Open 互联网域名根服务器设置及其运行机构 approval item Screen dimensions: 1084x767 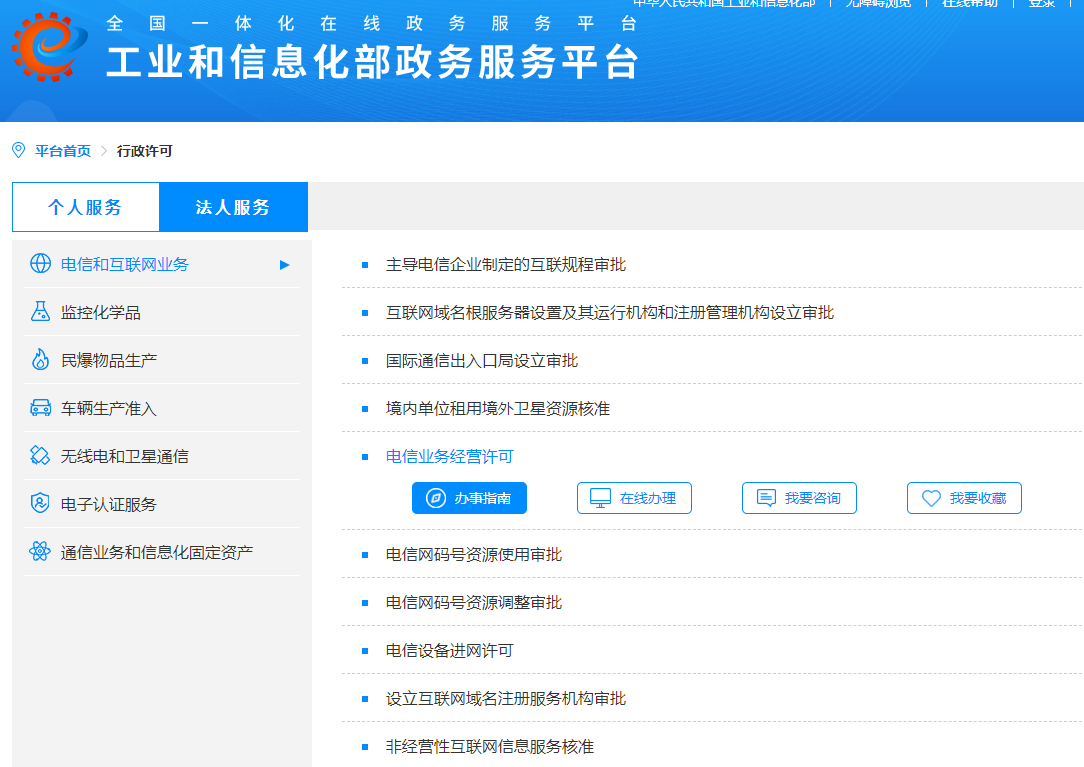pyautogui.click(x=609, y=313)
